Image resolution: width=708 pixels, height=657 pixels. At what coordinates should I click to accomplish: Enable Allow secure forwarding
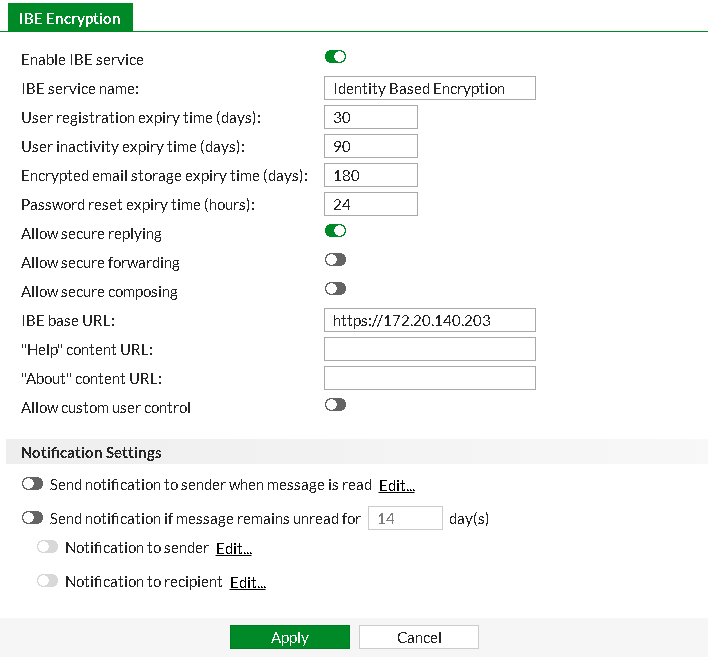click(x=335, y=260)
